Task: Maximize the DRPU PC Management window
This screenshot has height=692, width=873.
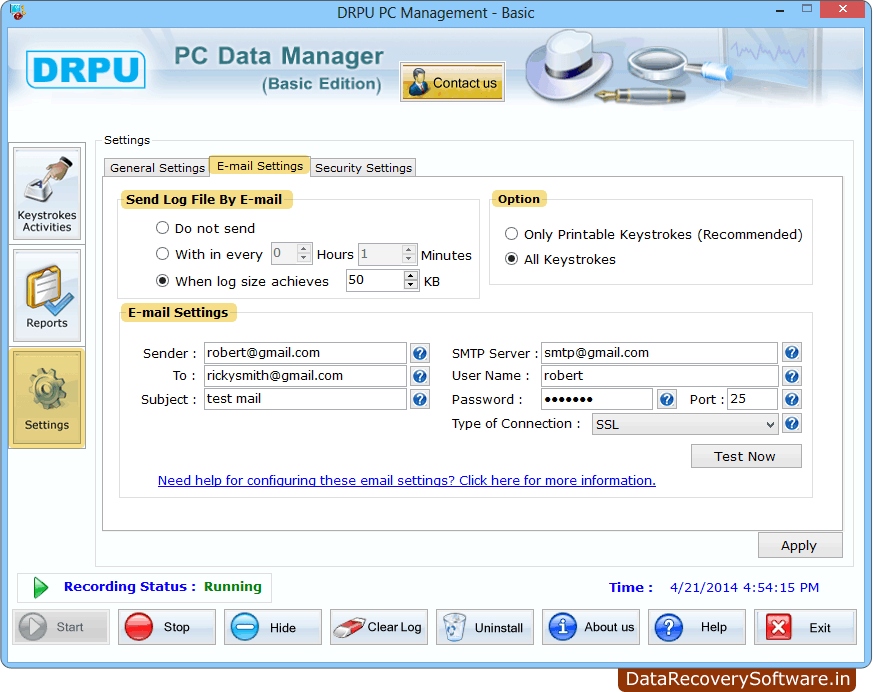Action: (807, 9)
